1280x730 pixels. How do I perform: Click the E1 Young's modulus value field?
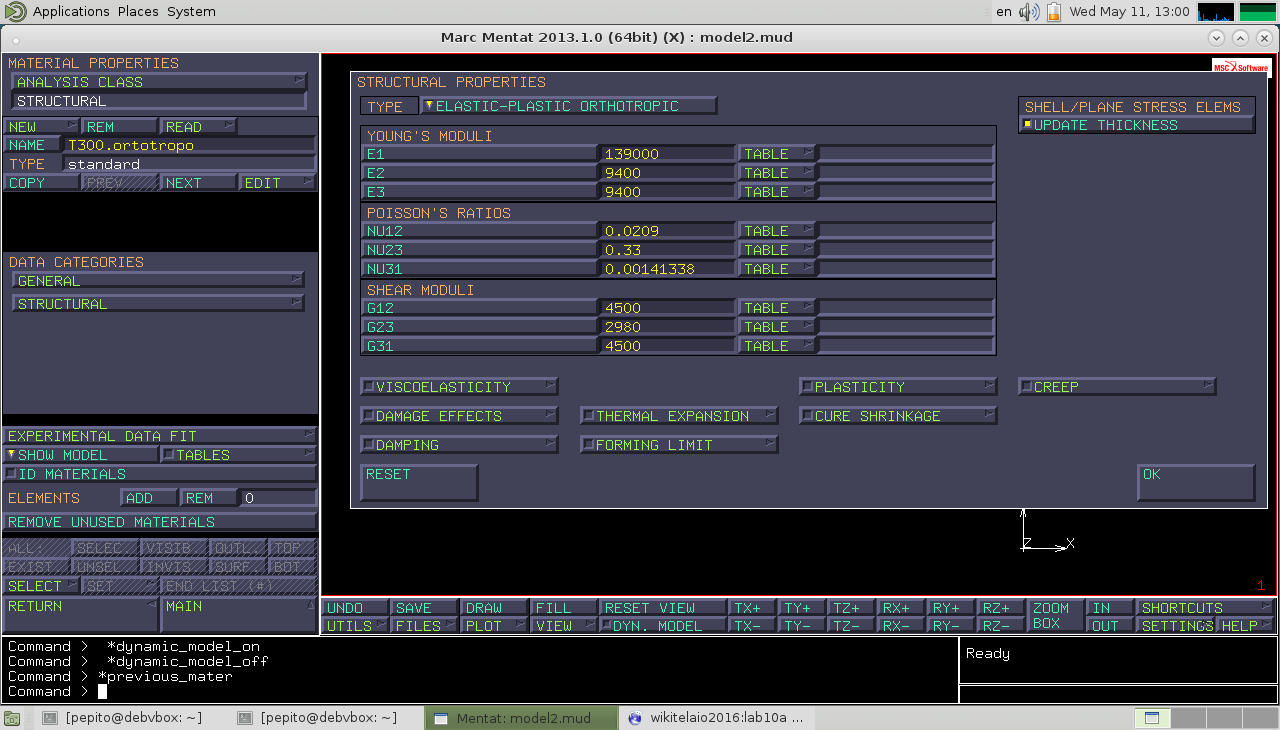coord(667,154)
